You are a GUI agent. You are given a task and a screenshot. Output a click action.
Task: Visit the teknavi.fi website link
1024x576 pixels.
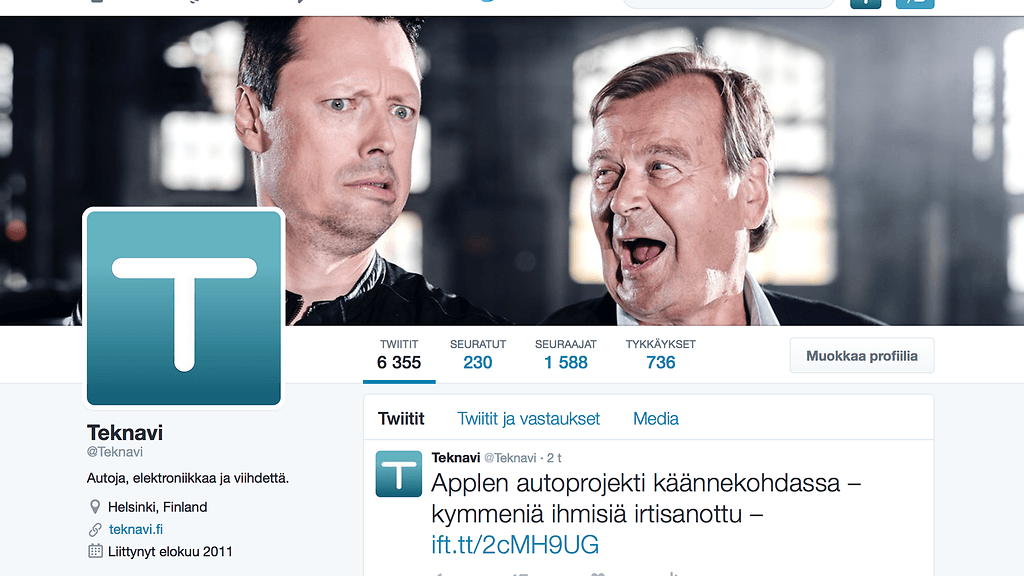coord(136,530)
